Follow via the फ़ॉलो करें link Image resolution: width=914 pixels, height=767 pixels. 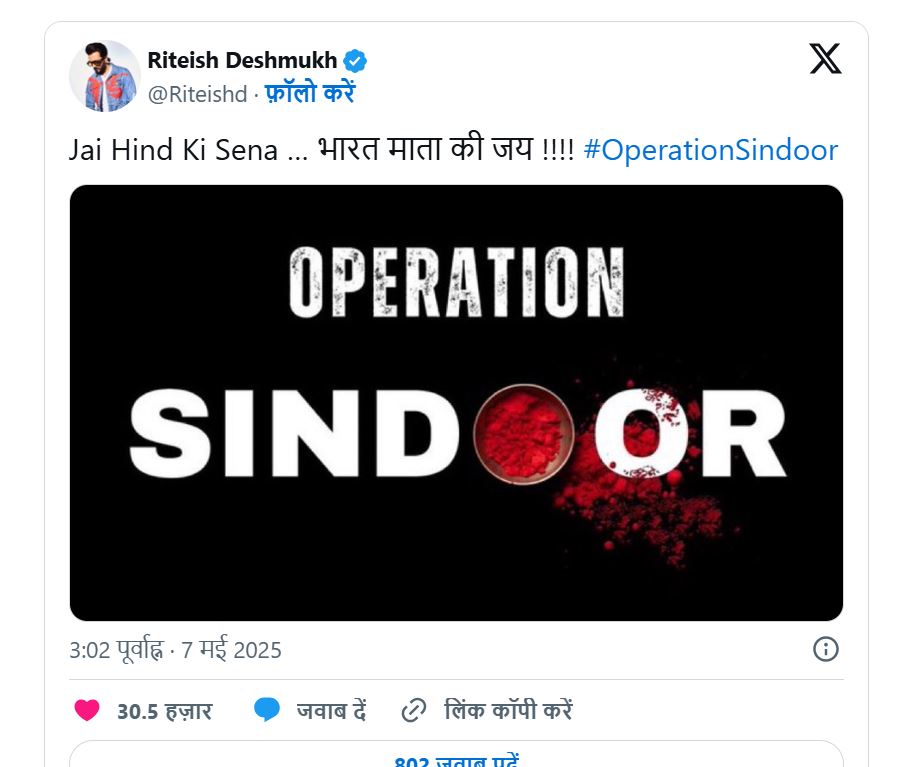tap(310, 93)
